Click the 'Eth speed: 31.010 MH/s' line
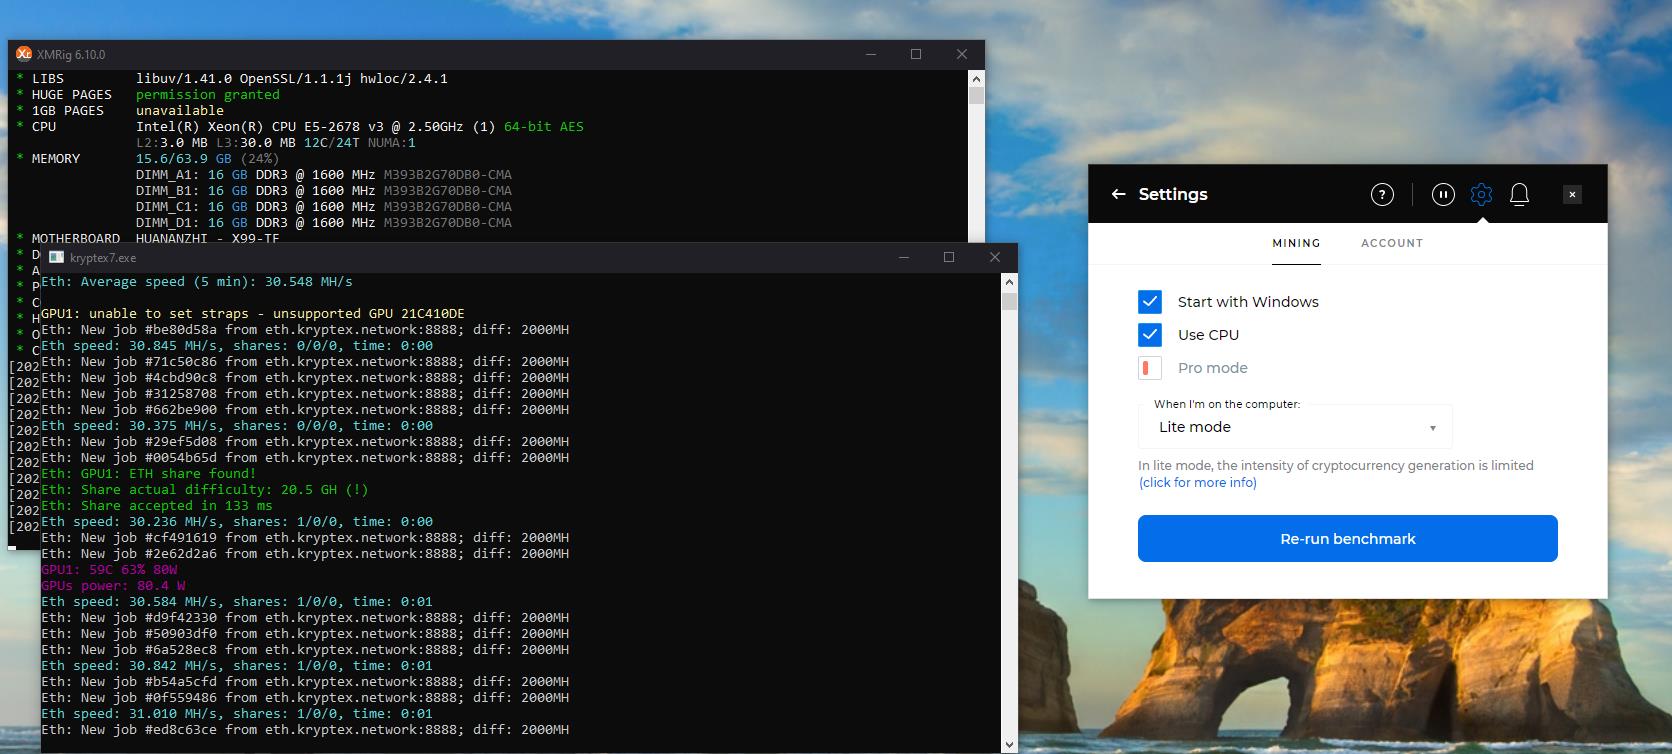The image size is (1672, 754). 237,713
